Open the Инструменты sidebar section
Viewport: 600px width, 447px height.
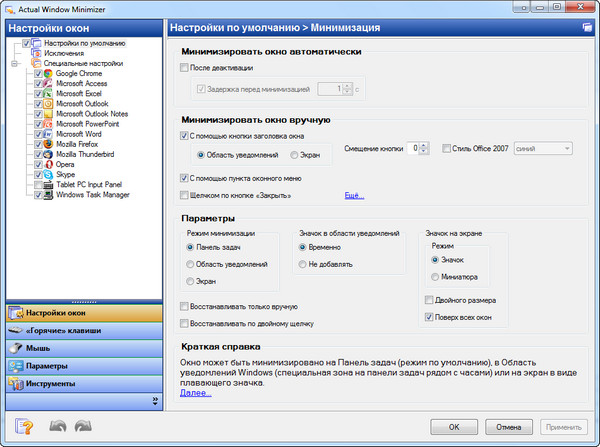click(84, 383)
